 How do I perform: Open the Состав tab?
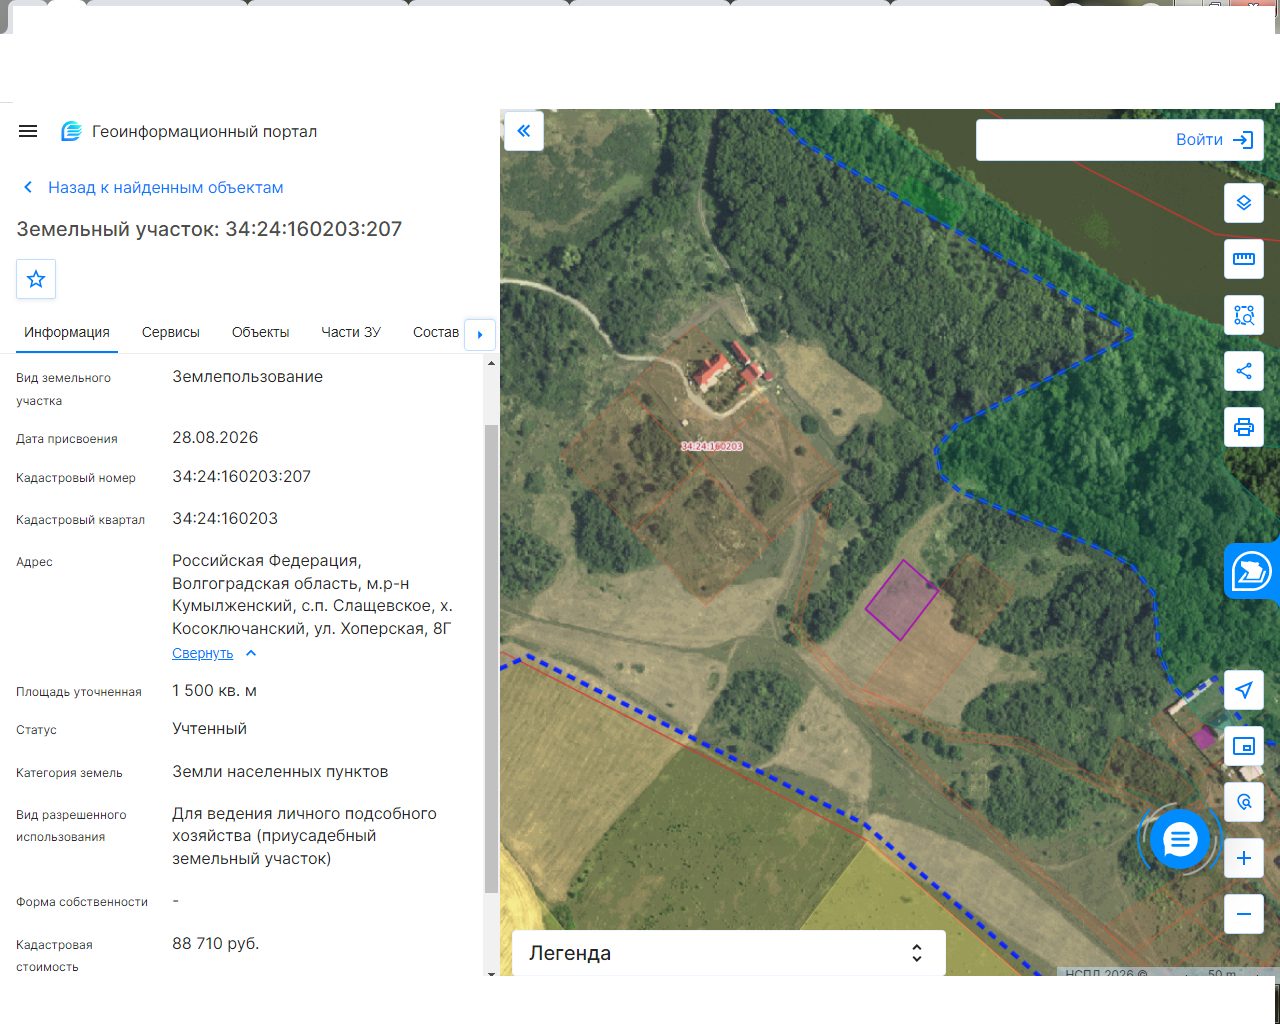pos(436,333)
